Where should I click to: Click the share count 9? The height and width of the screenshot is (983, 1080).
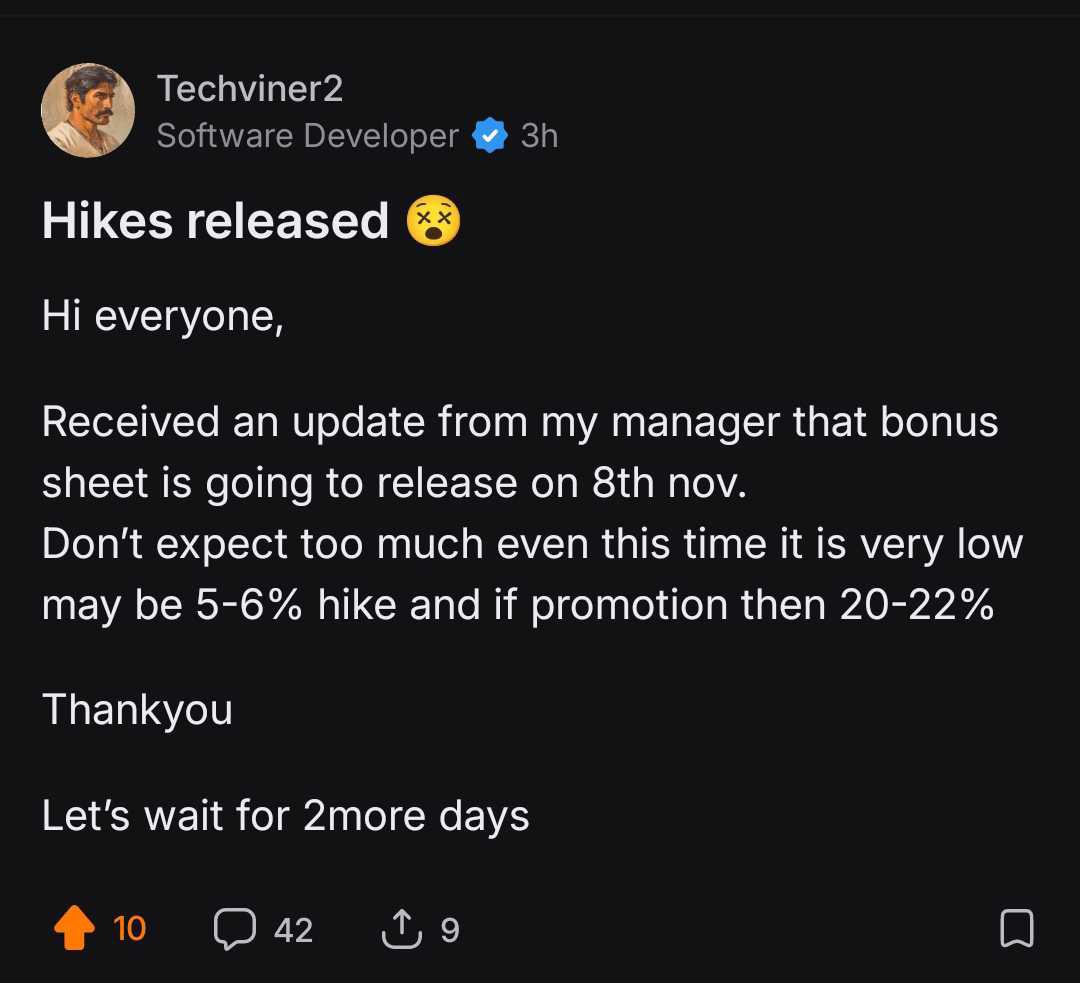coord(450,930)
